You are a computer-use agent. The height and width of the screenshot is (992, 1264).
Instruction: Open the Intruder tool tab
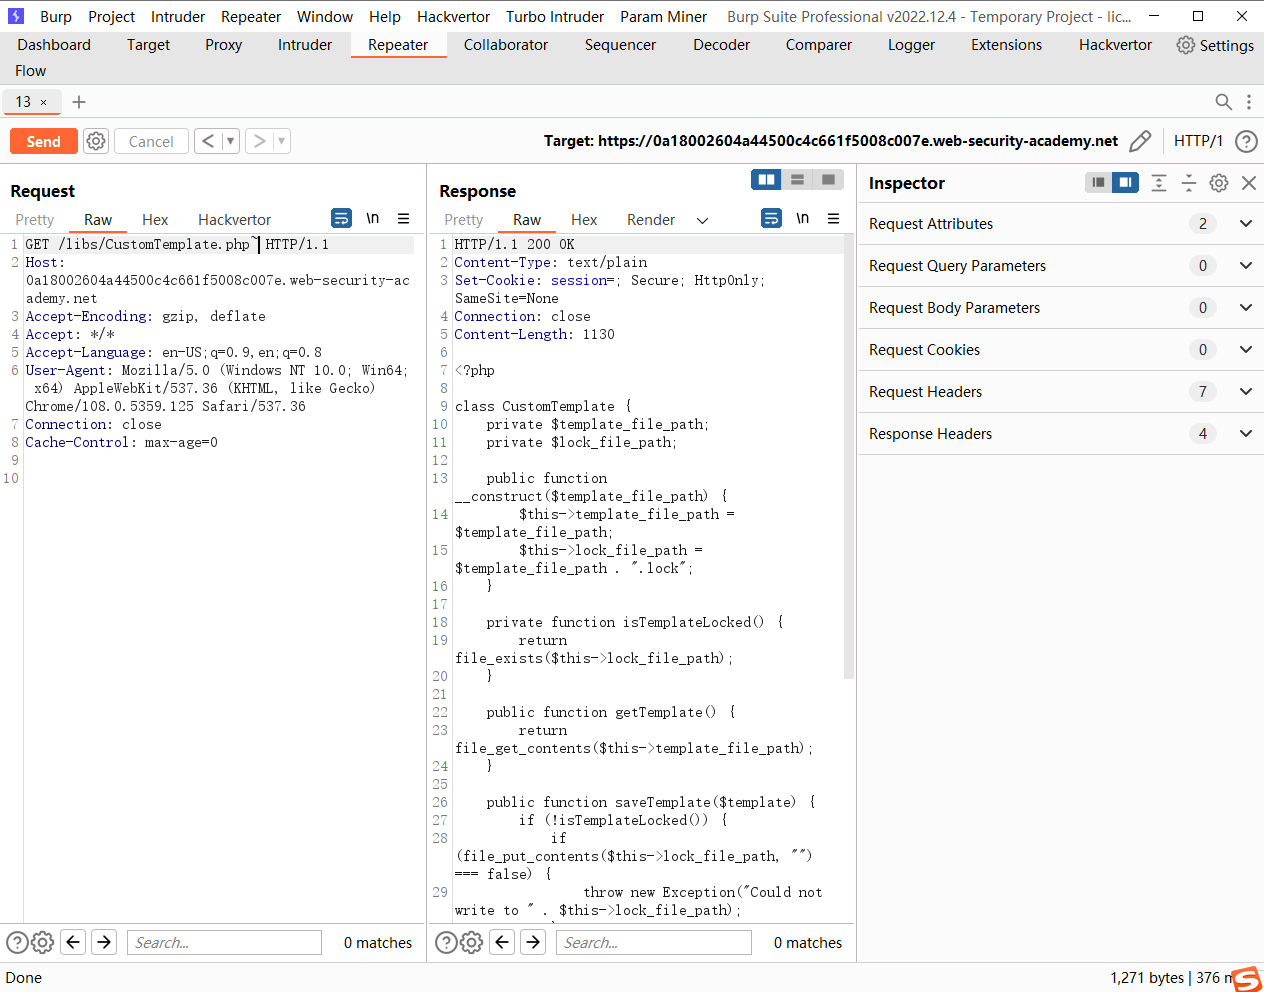click(x=305, y=45)
